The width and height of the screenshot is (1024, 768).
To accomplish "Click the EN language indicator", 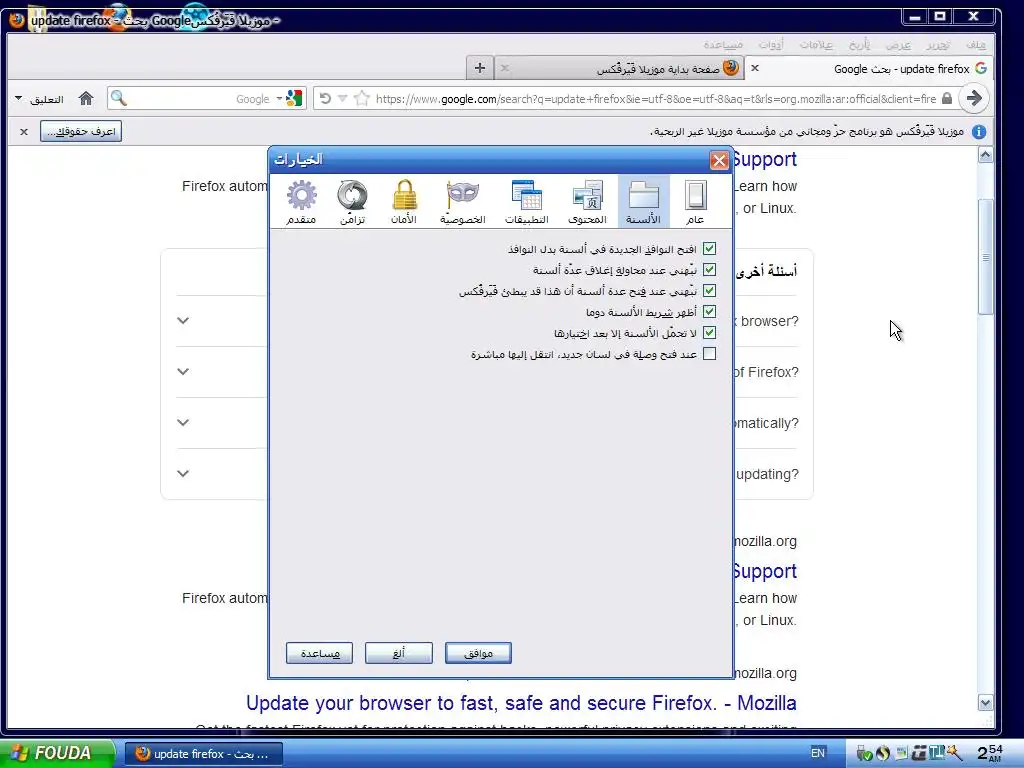I will [818, 753].
